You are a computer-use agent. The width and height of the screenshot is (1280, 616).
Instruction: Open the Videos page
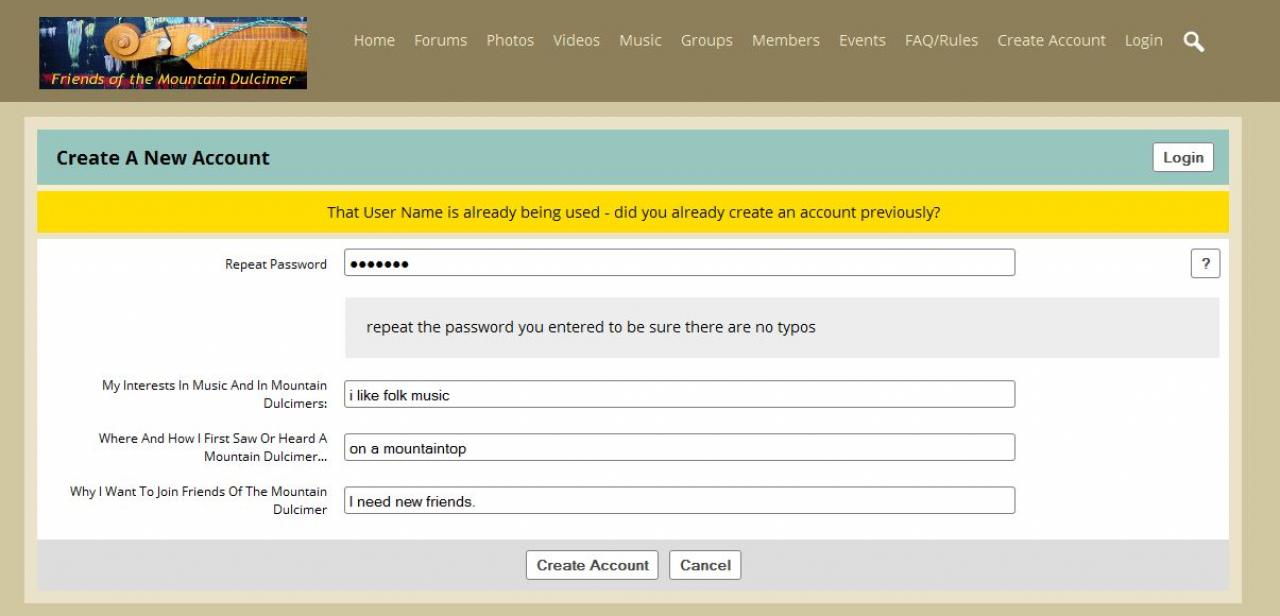(x=576, y=41)
